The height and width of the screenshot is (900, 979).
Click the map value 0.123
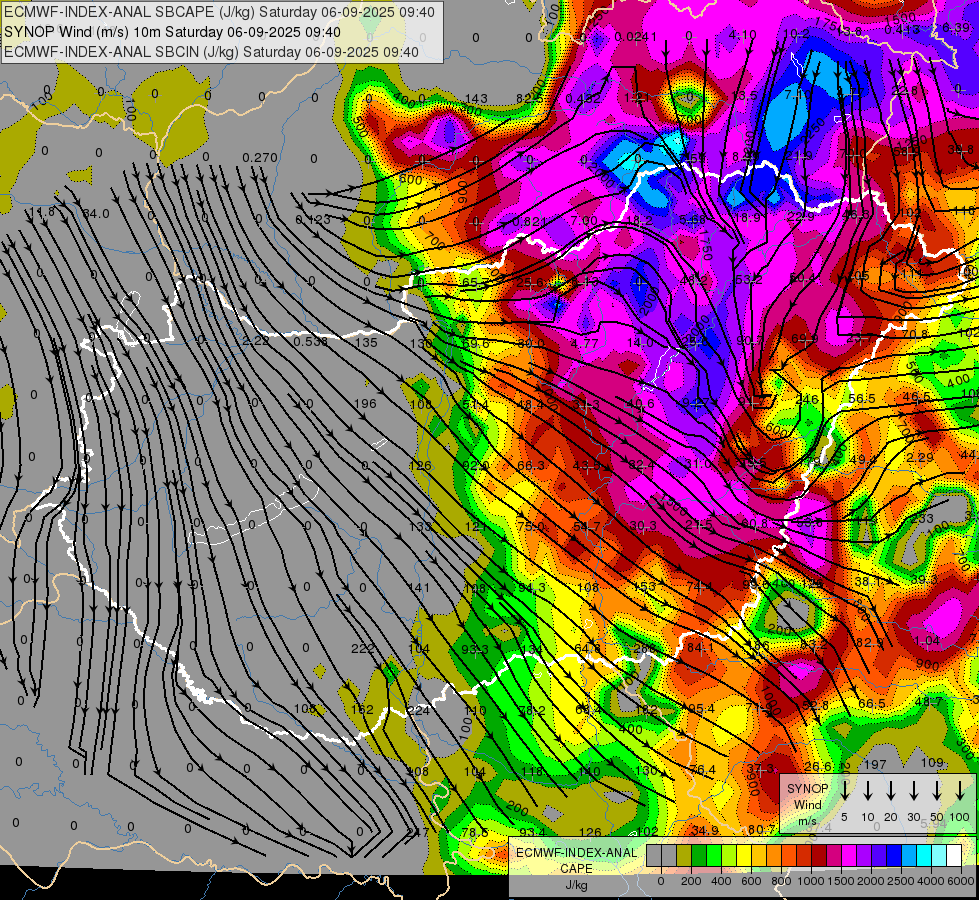click(x=313, y=219)
